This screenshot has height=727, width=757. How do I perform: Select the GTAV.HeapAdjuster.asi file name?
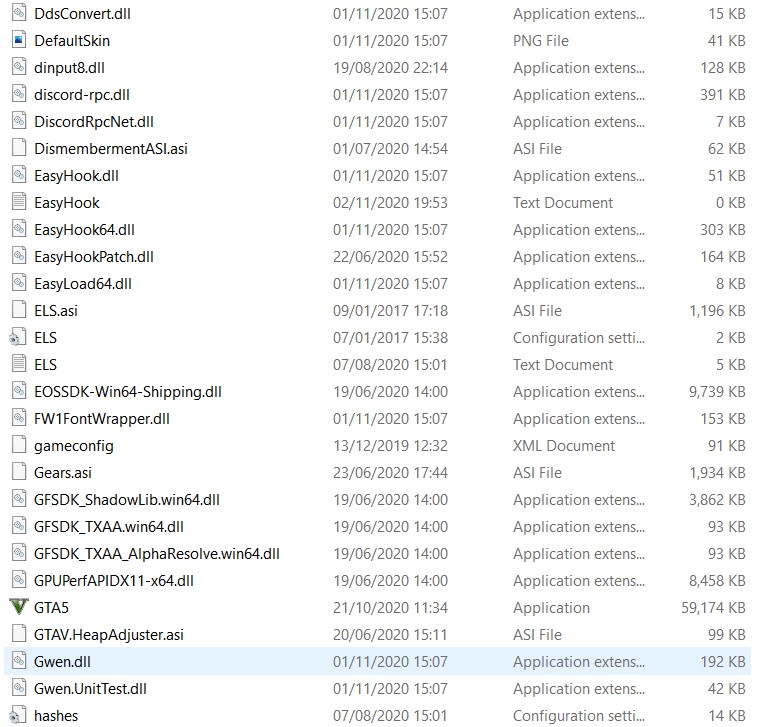pos(109,634)
